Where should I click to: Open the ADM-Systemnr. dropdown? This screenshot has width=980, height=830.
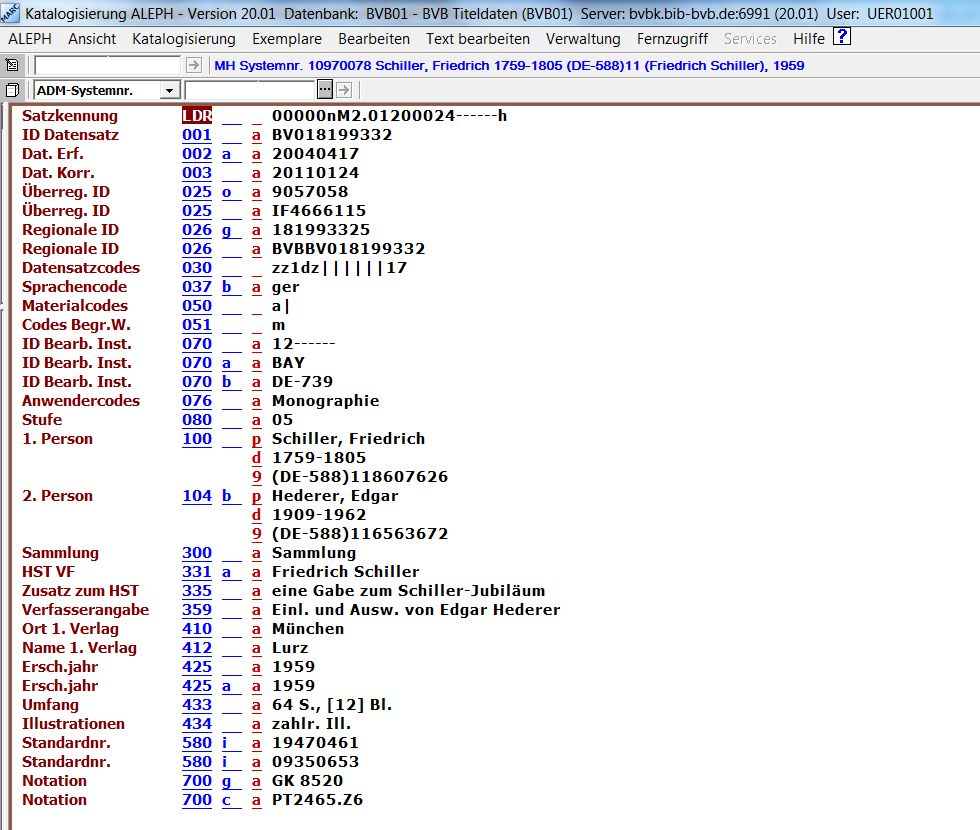[x=170, y=90]
